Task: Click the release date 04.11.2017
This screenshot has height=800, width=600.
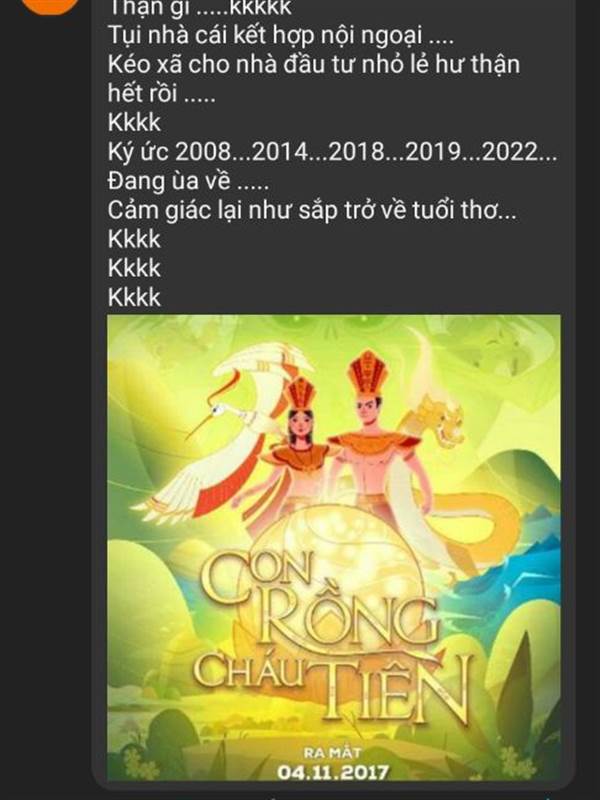Action: point(334,771)
